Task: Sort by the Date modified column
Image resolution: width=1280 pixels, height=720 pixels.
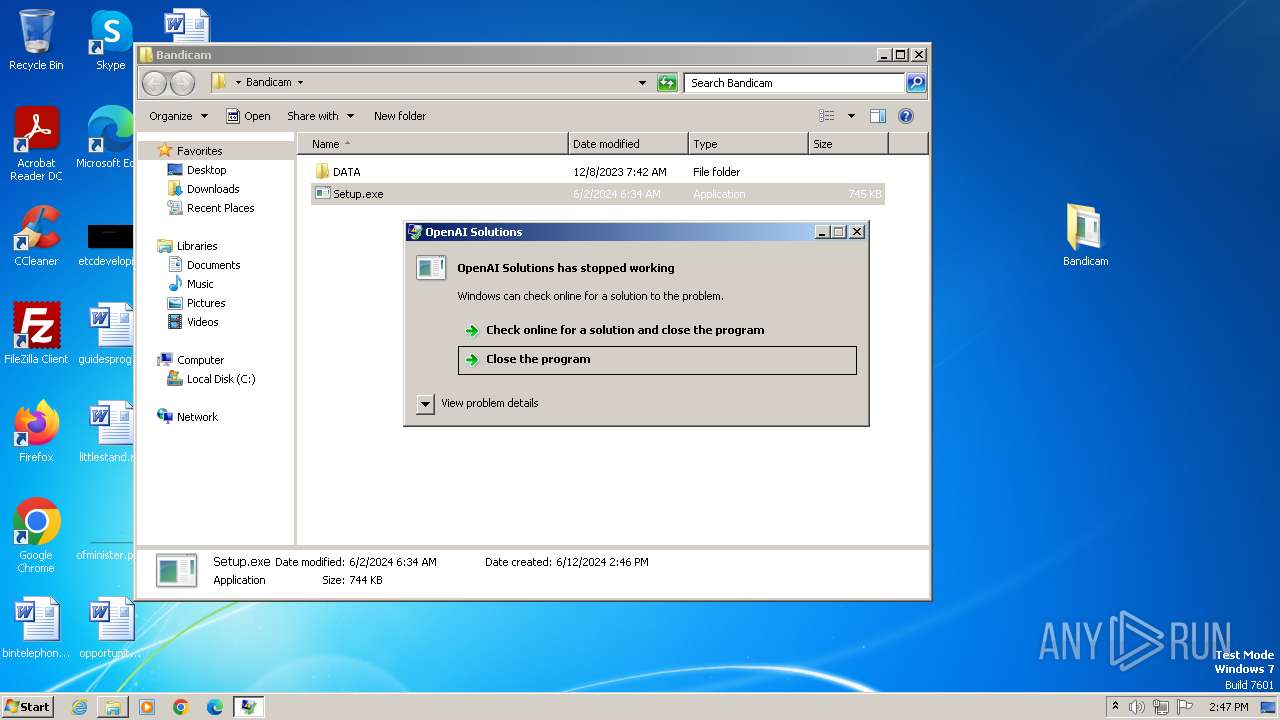Action: (x=628, y=144)
